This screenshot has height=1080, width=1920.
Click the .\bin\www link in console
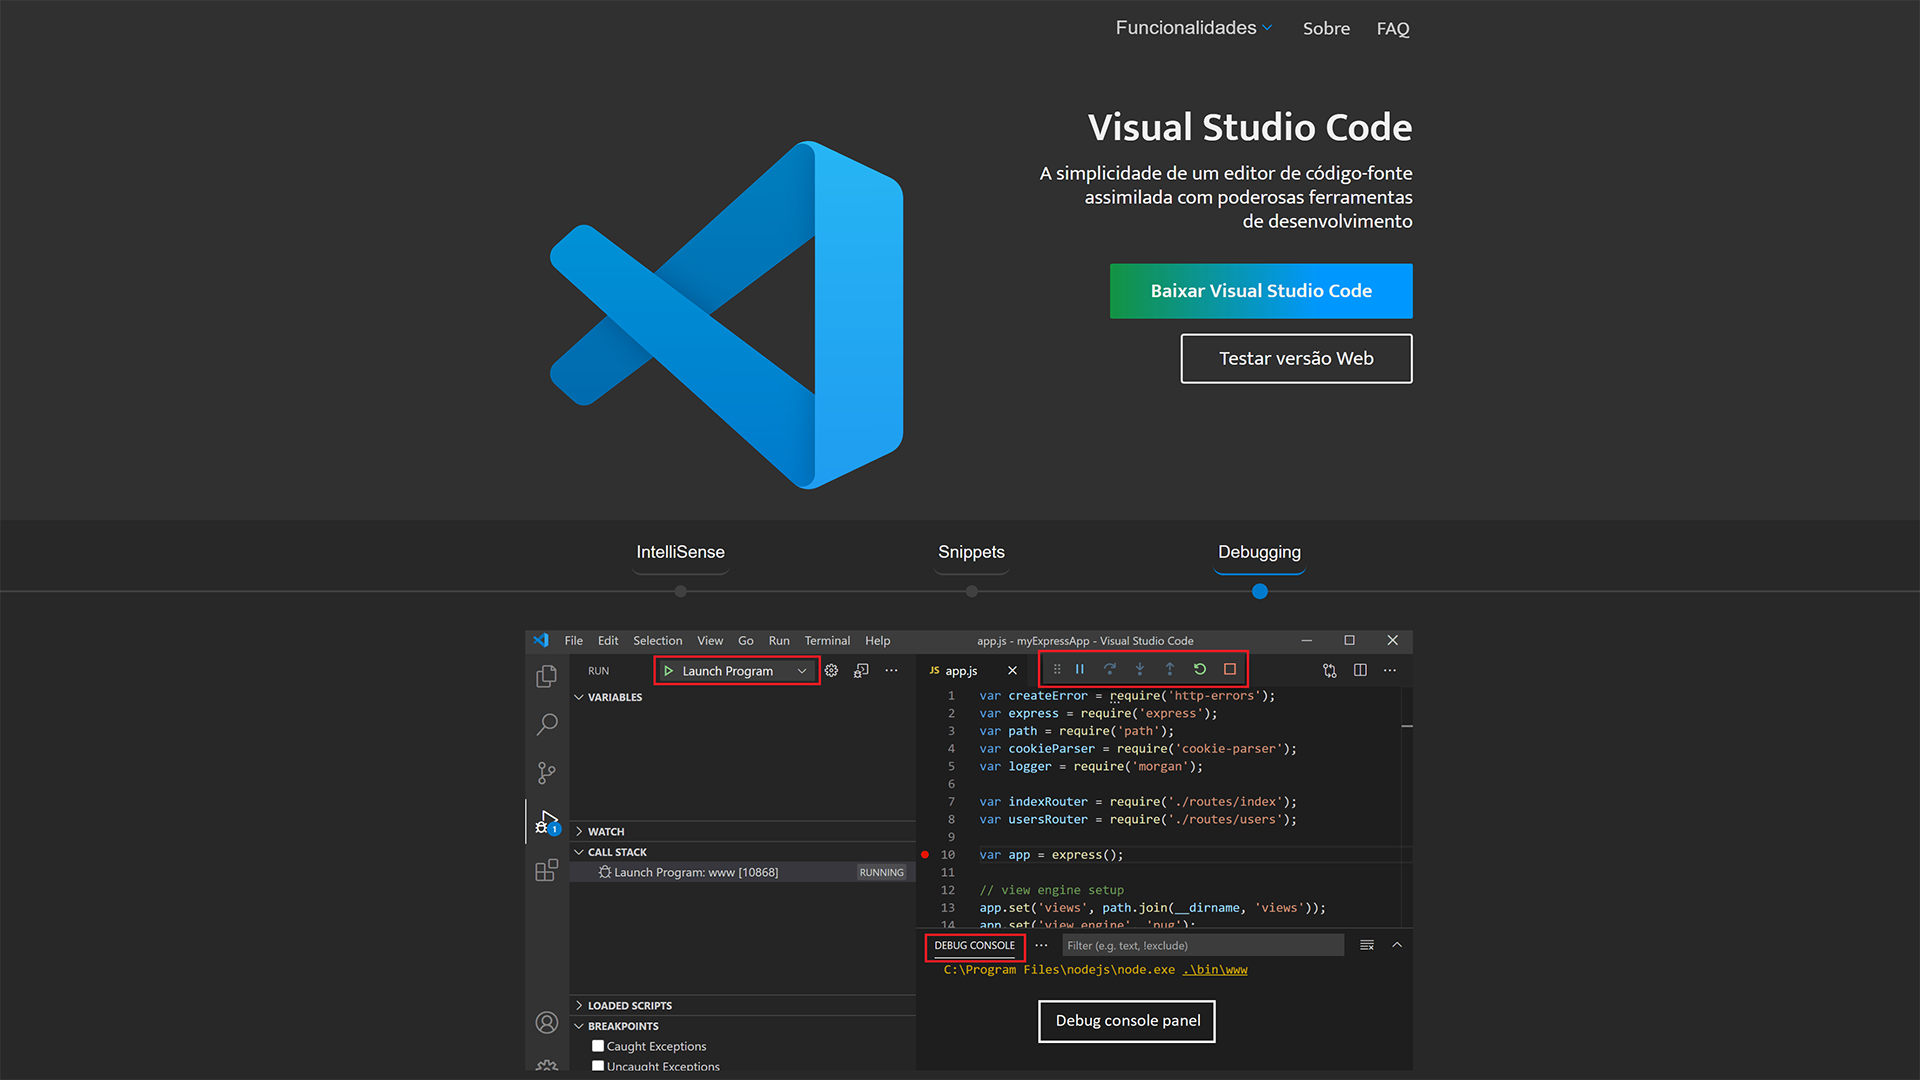tap(1215, 970)
